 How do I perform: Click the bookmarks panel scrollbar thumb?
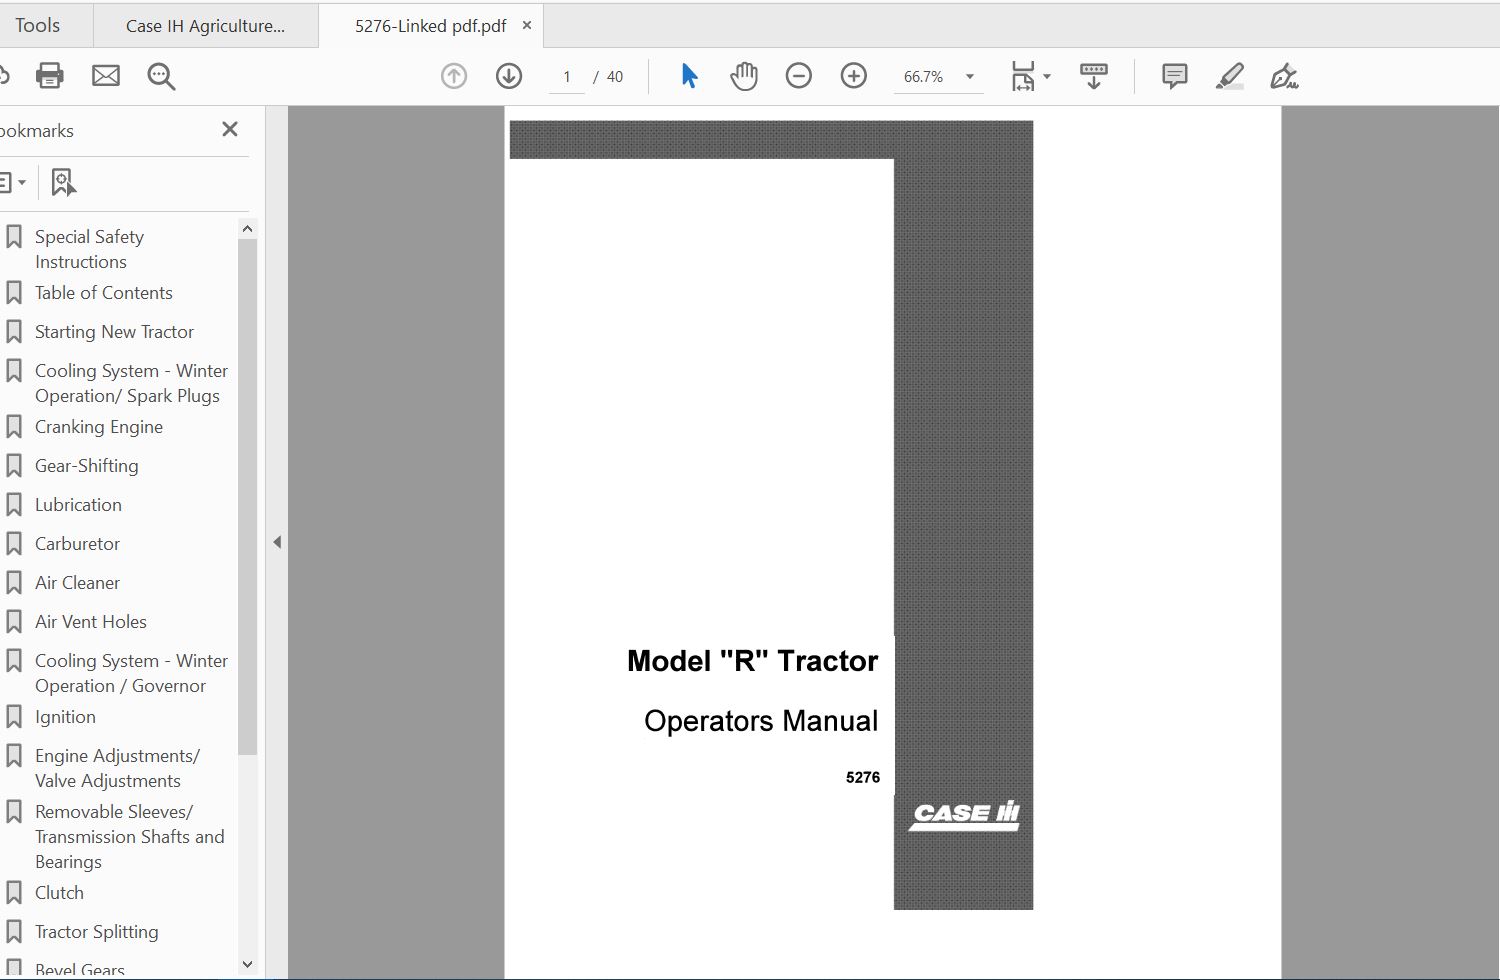tap(247, 497)
